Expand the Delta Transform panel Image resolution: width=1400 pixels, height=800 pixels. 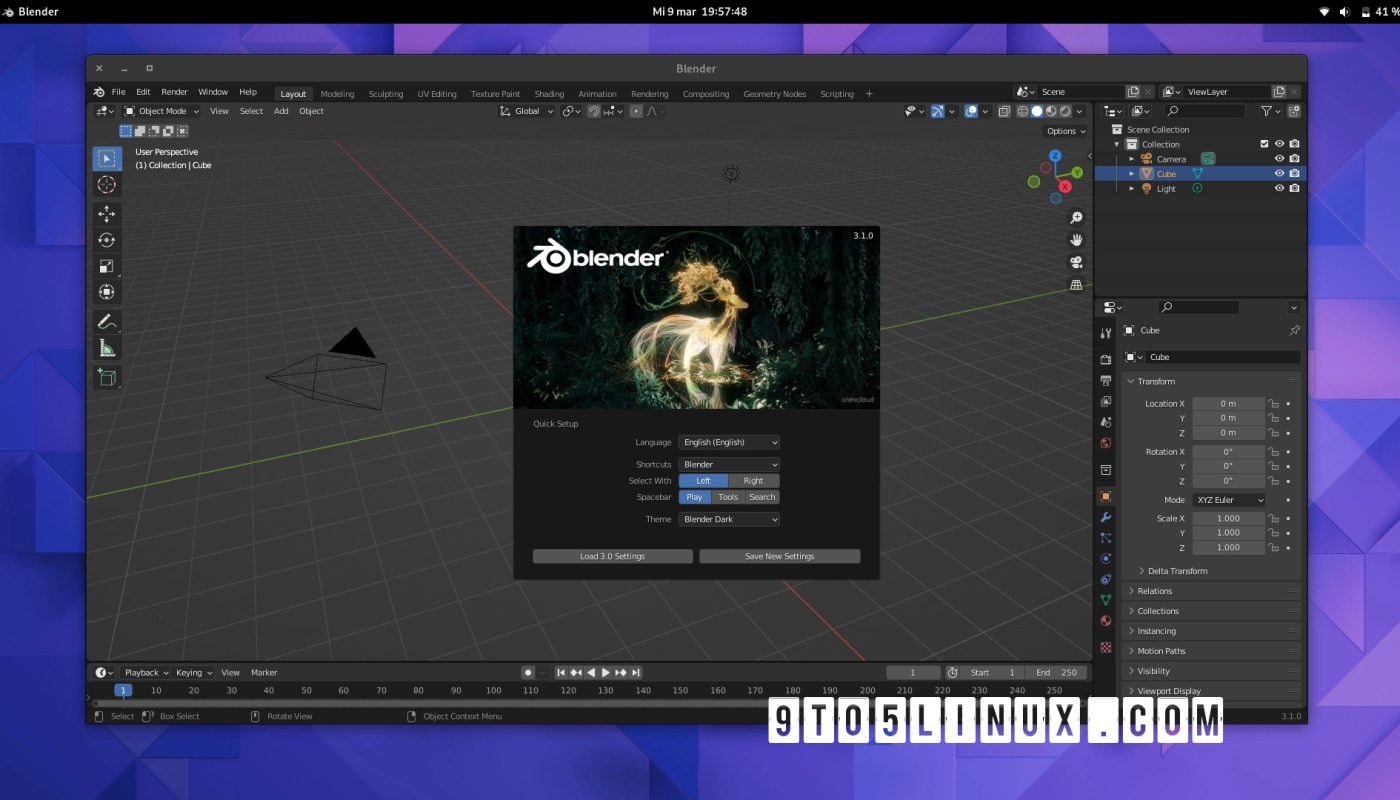(1176, 571)
